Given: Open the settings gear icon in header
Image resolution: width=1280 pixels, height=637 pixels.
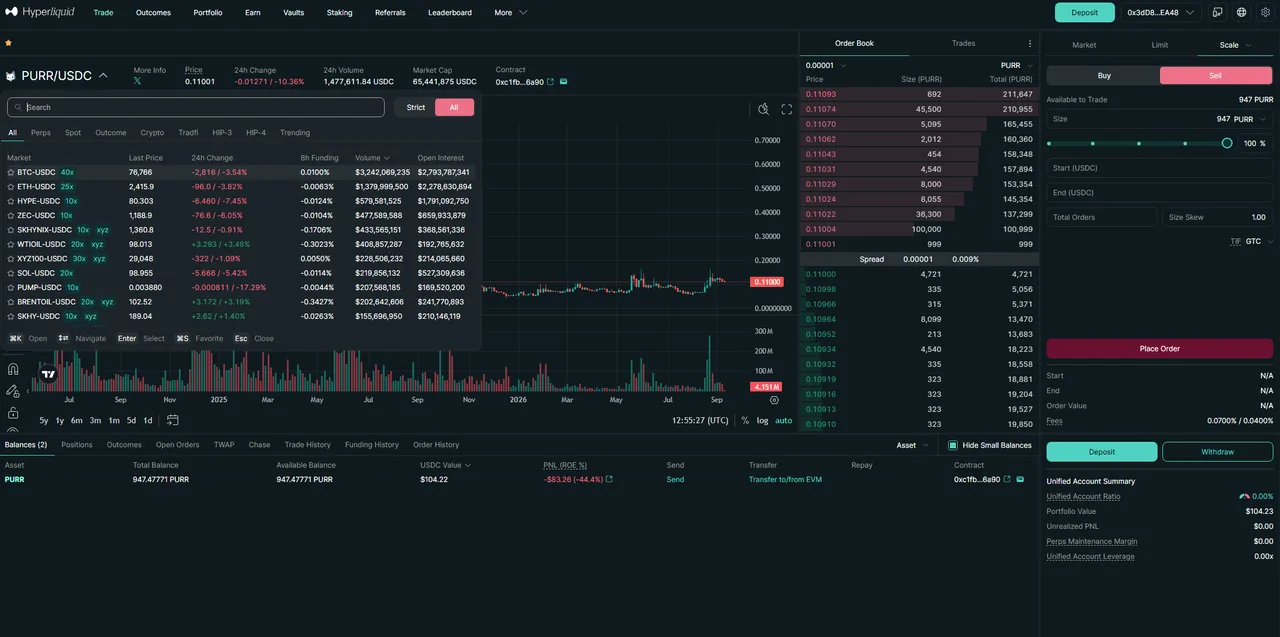Looking at the screenshot, I should point(1265,13).
